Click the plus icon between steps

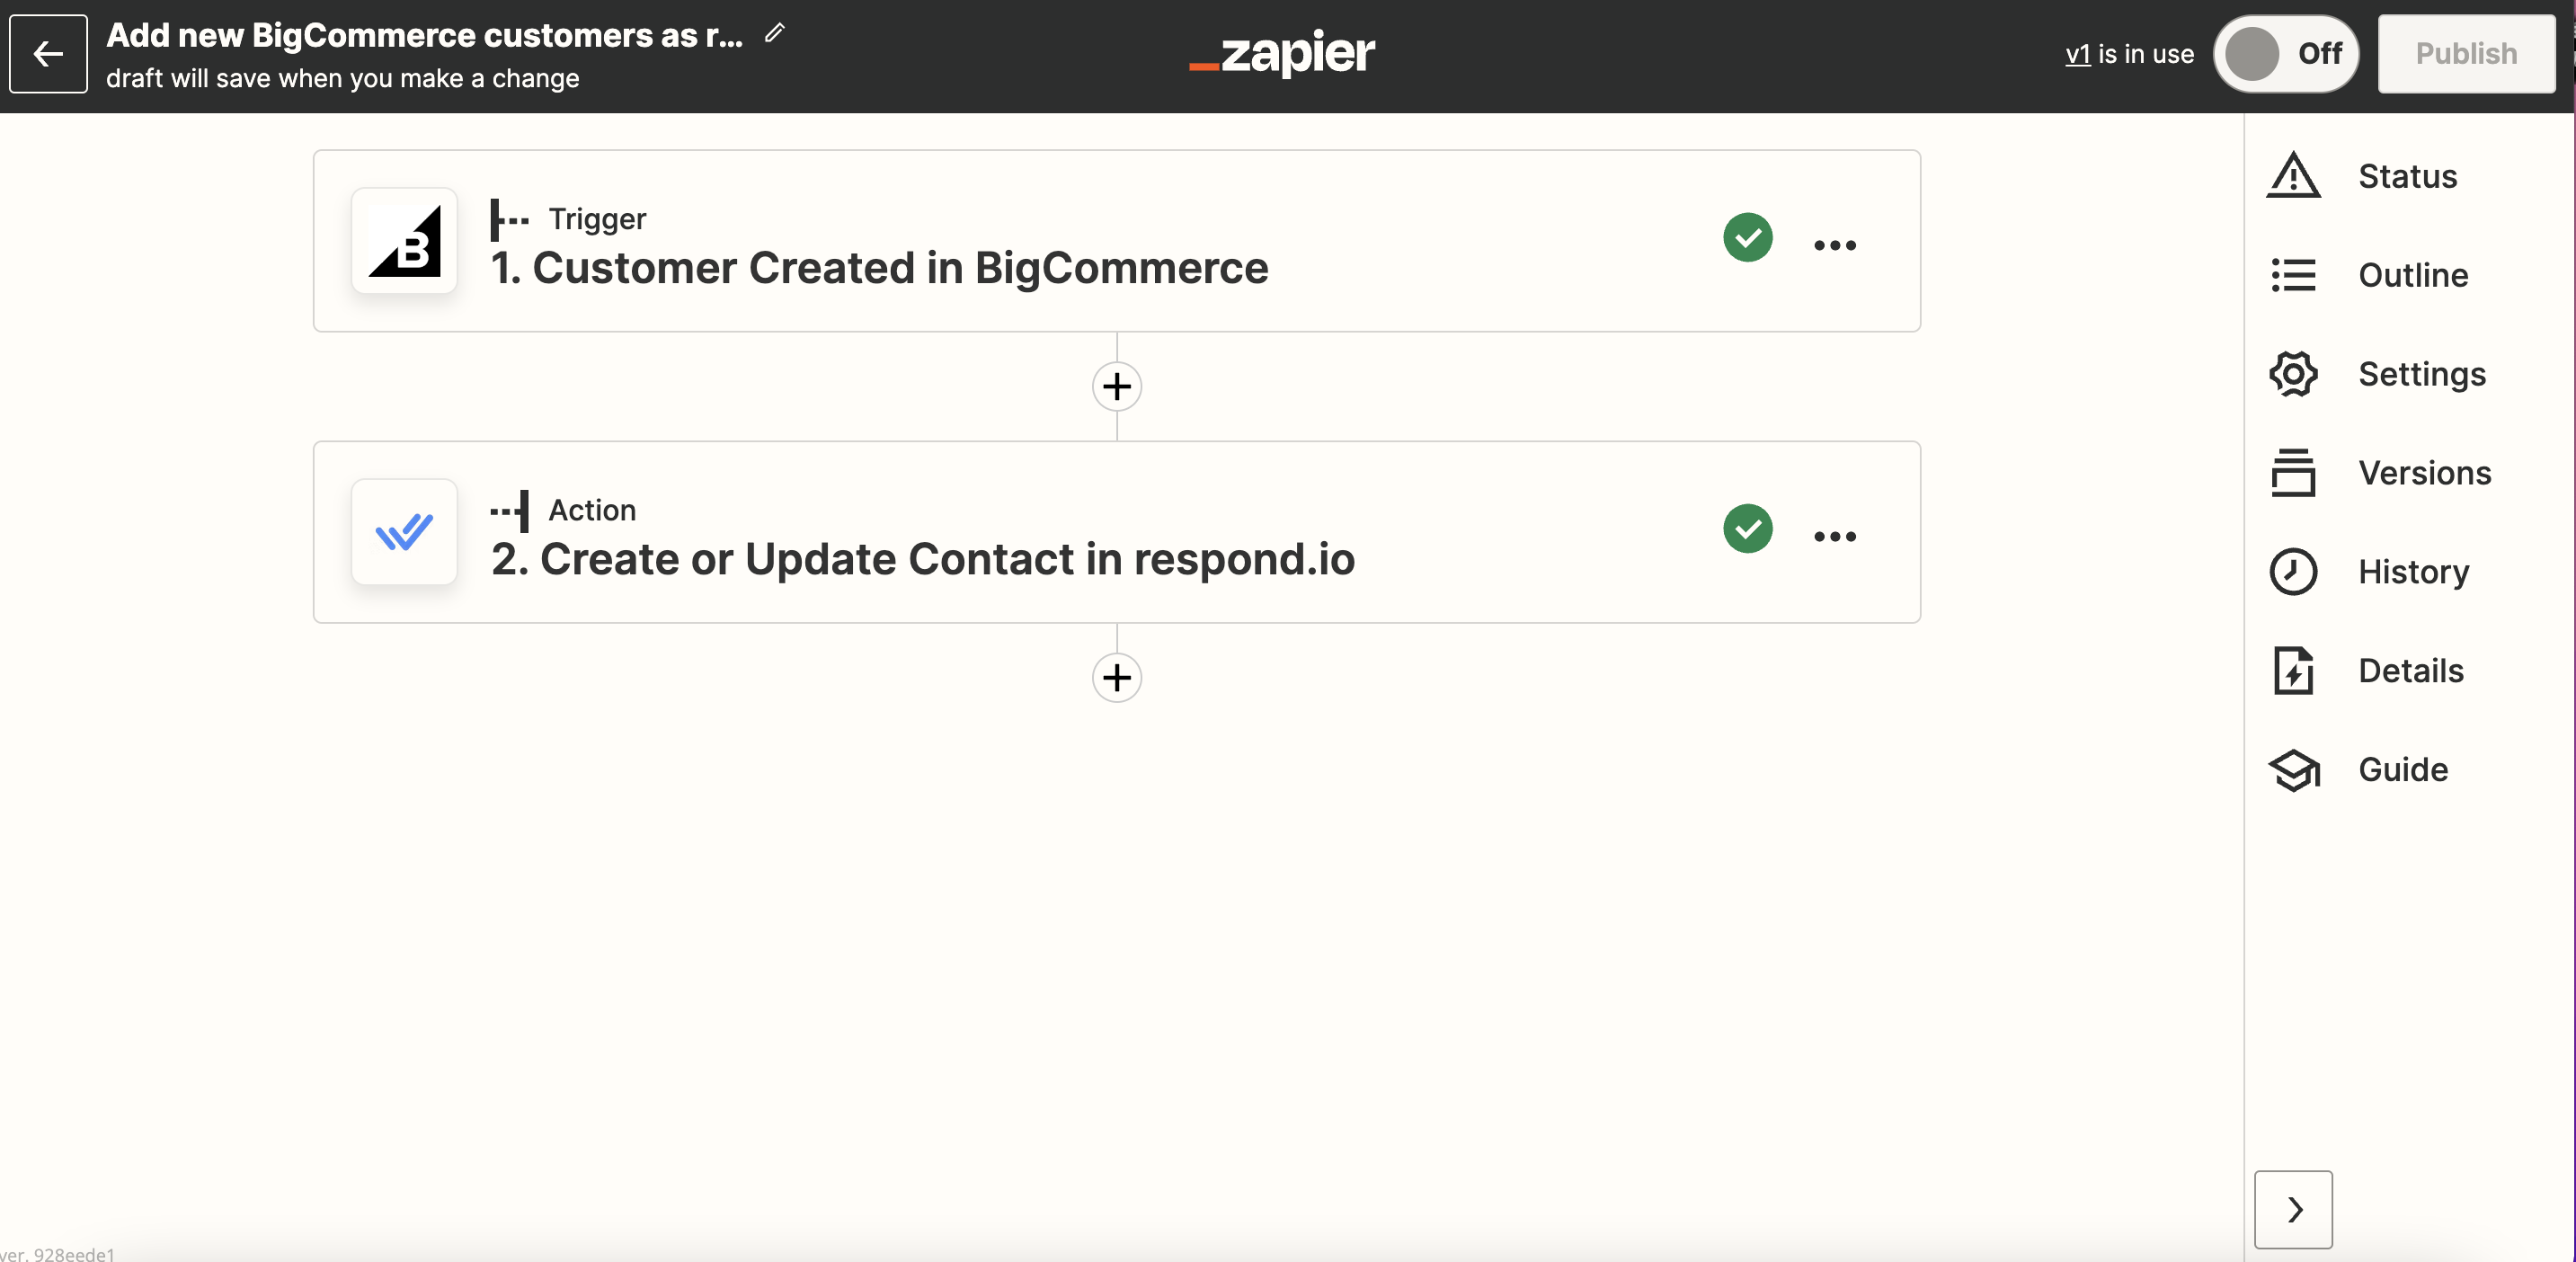1115,385
